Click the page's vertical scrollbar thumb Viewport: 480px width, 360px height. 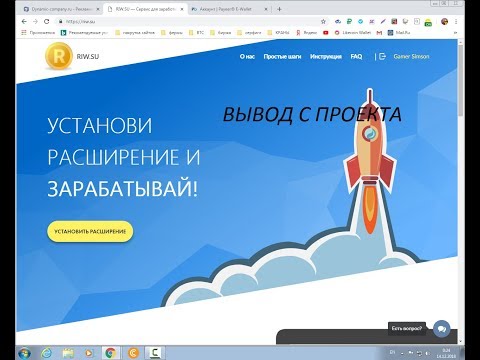[x=461, y=80]
